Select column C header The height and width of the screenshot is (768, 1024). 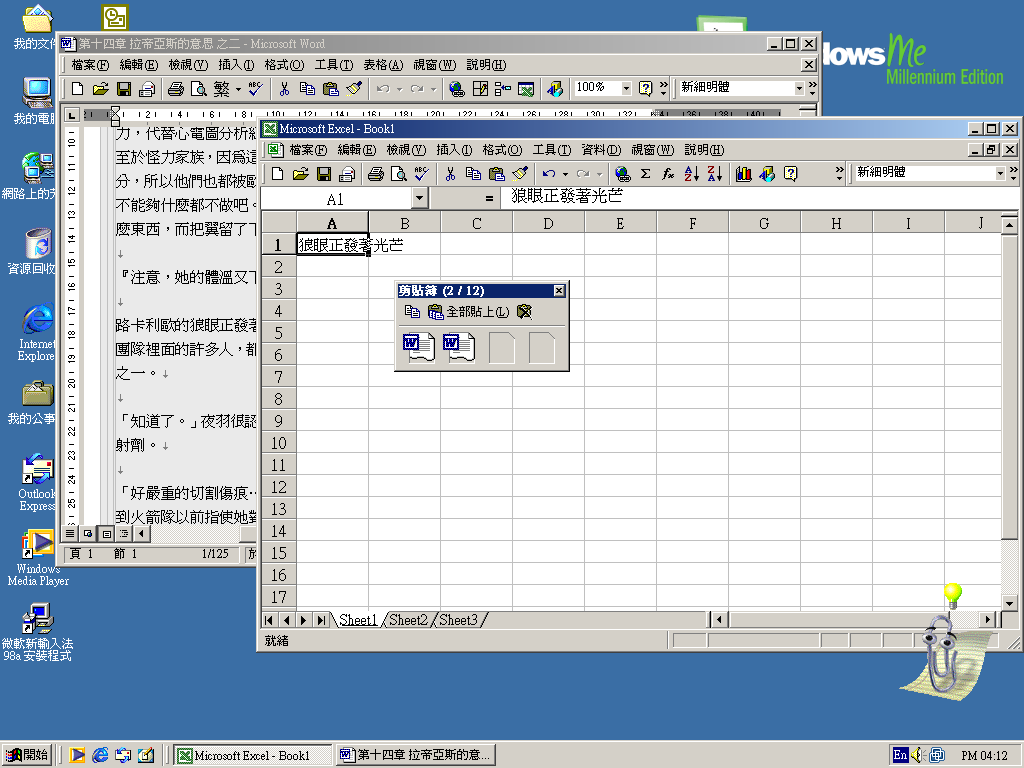click(477, 223)
